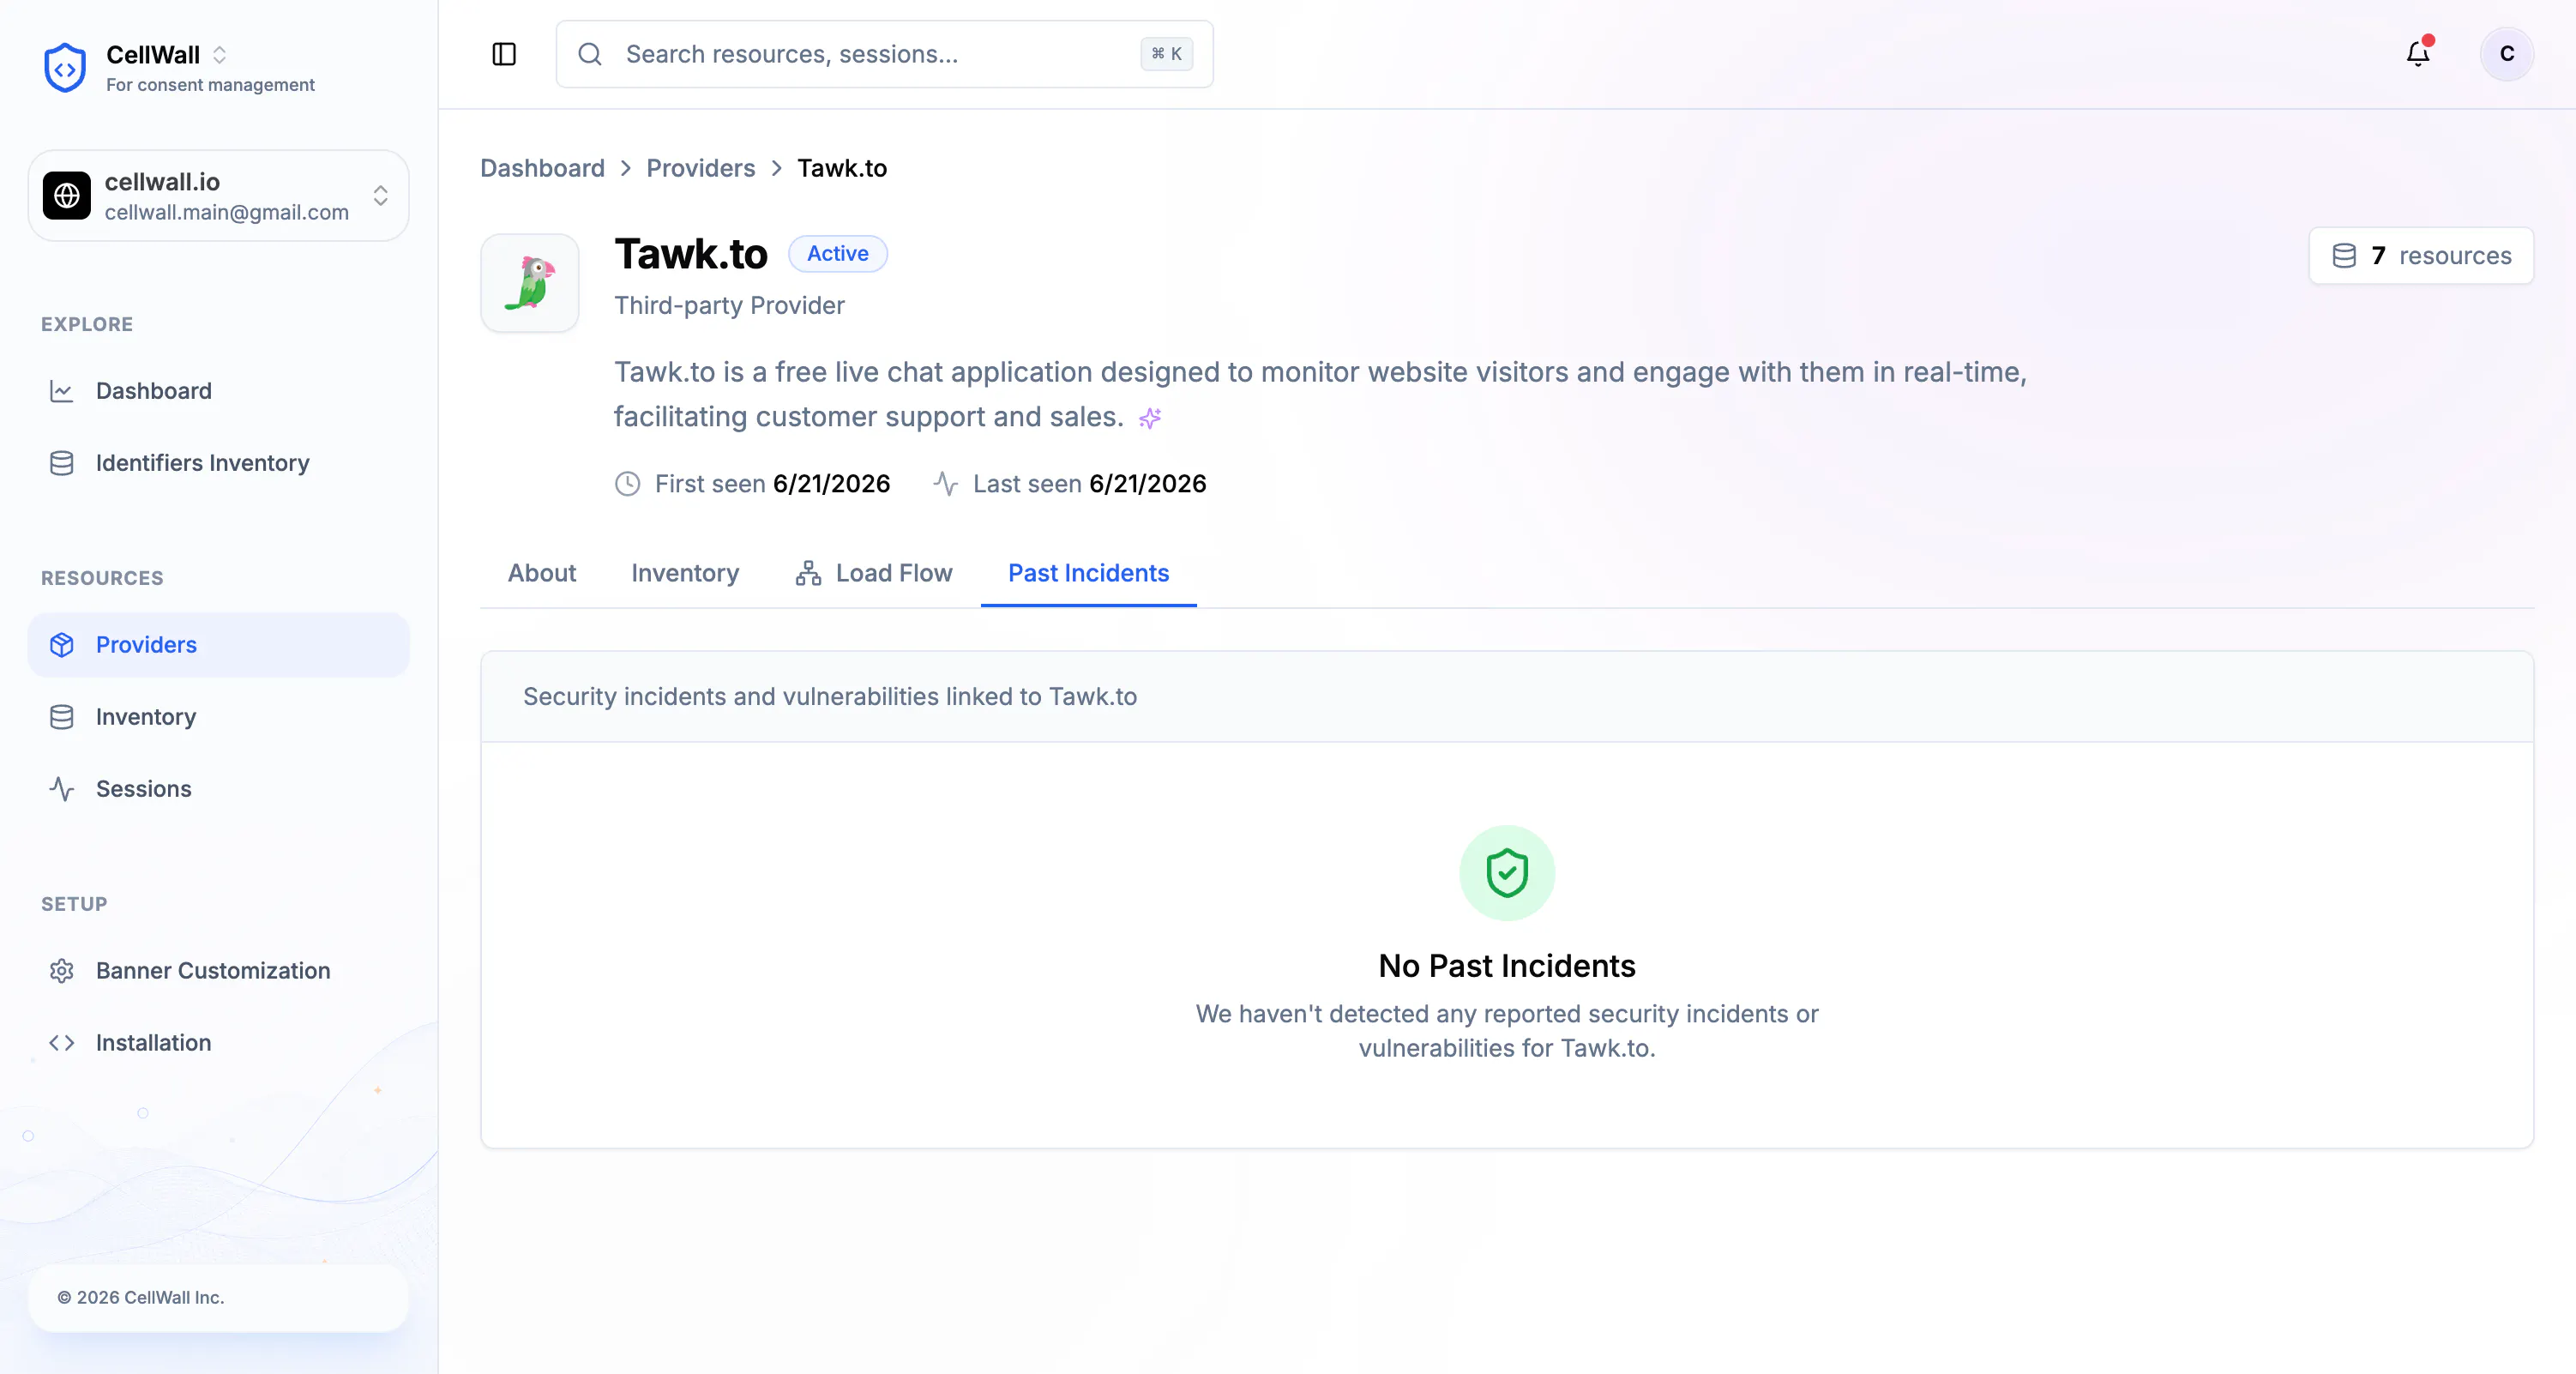Click the activity icon next to Last seen
The width and height of the screenshot is (2576, 1374).
[946, 484]
